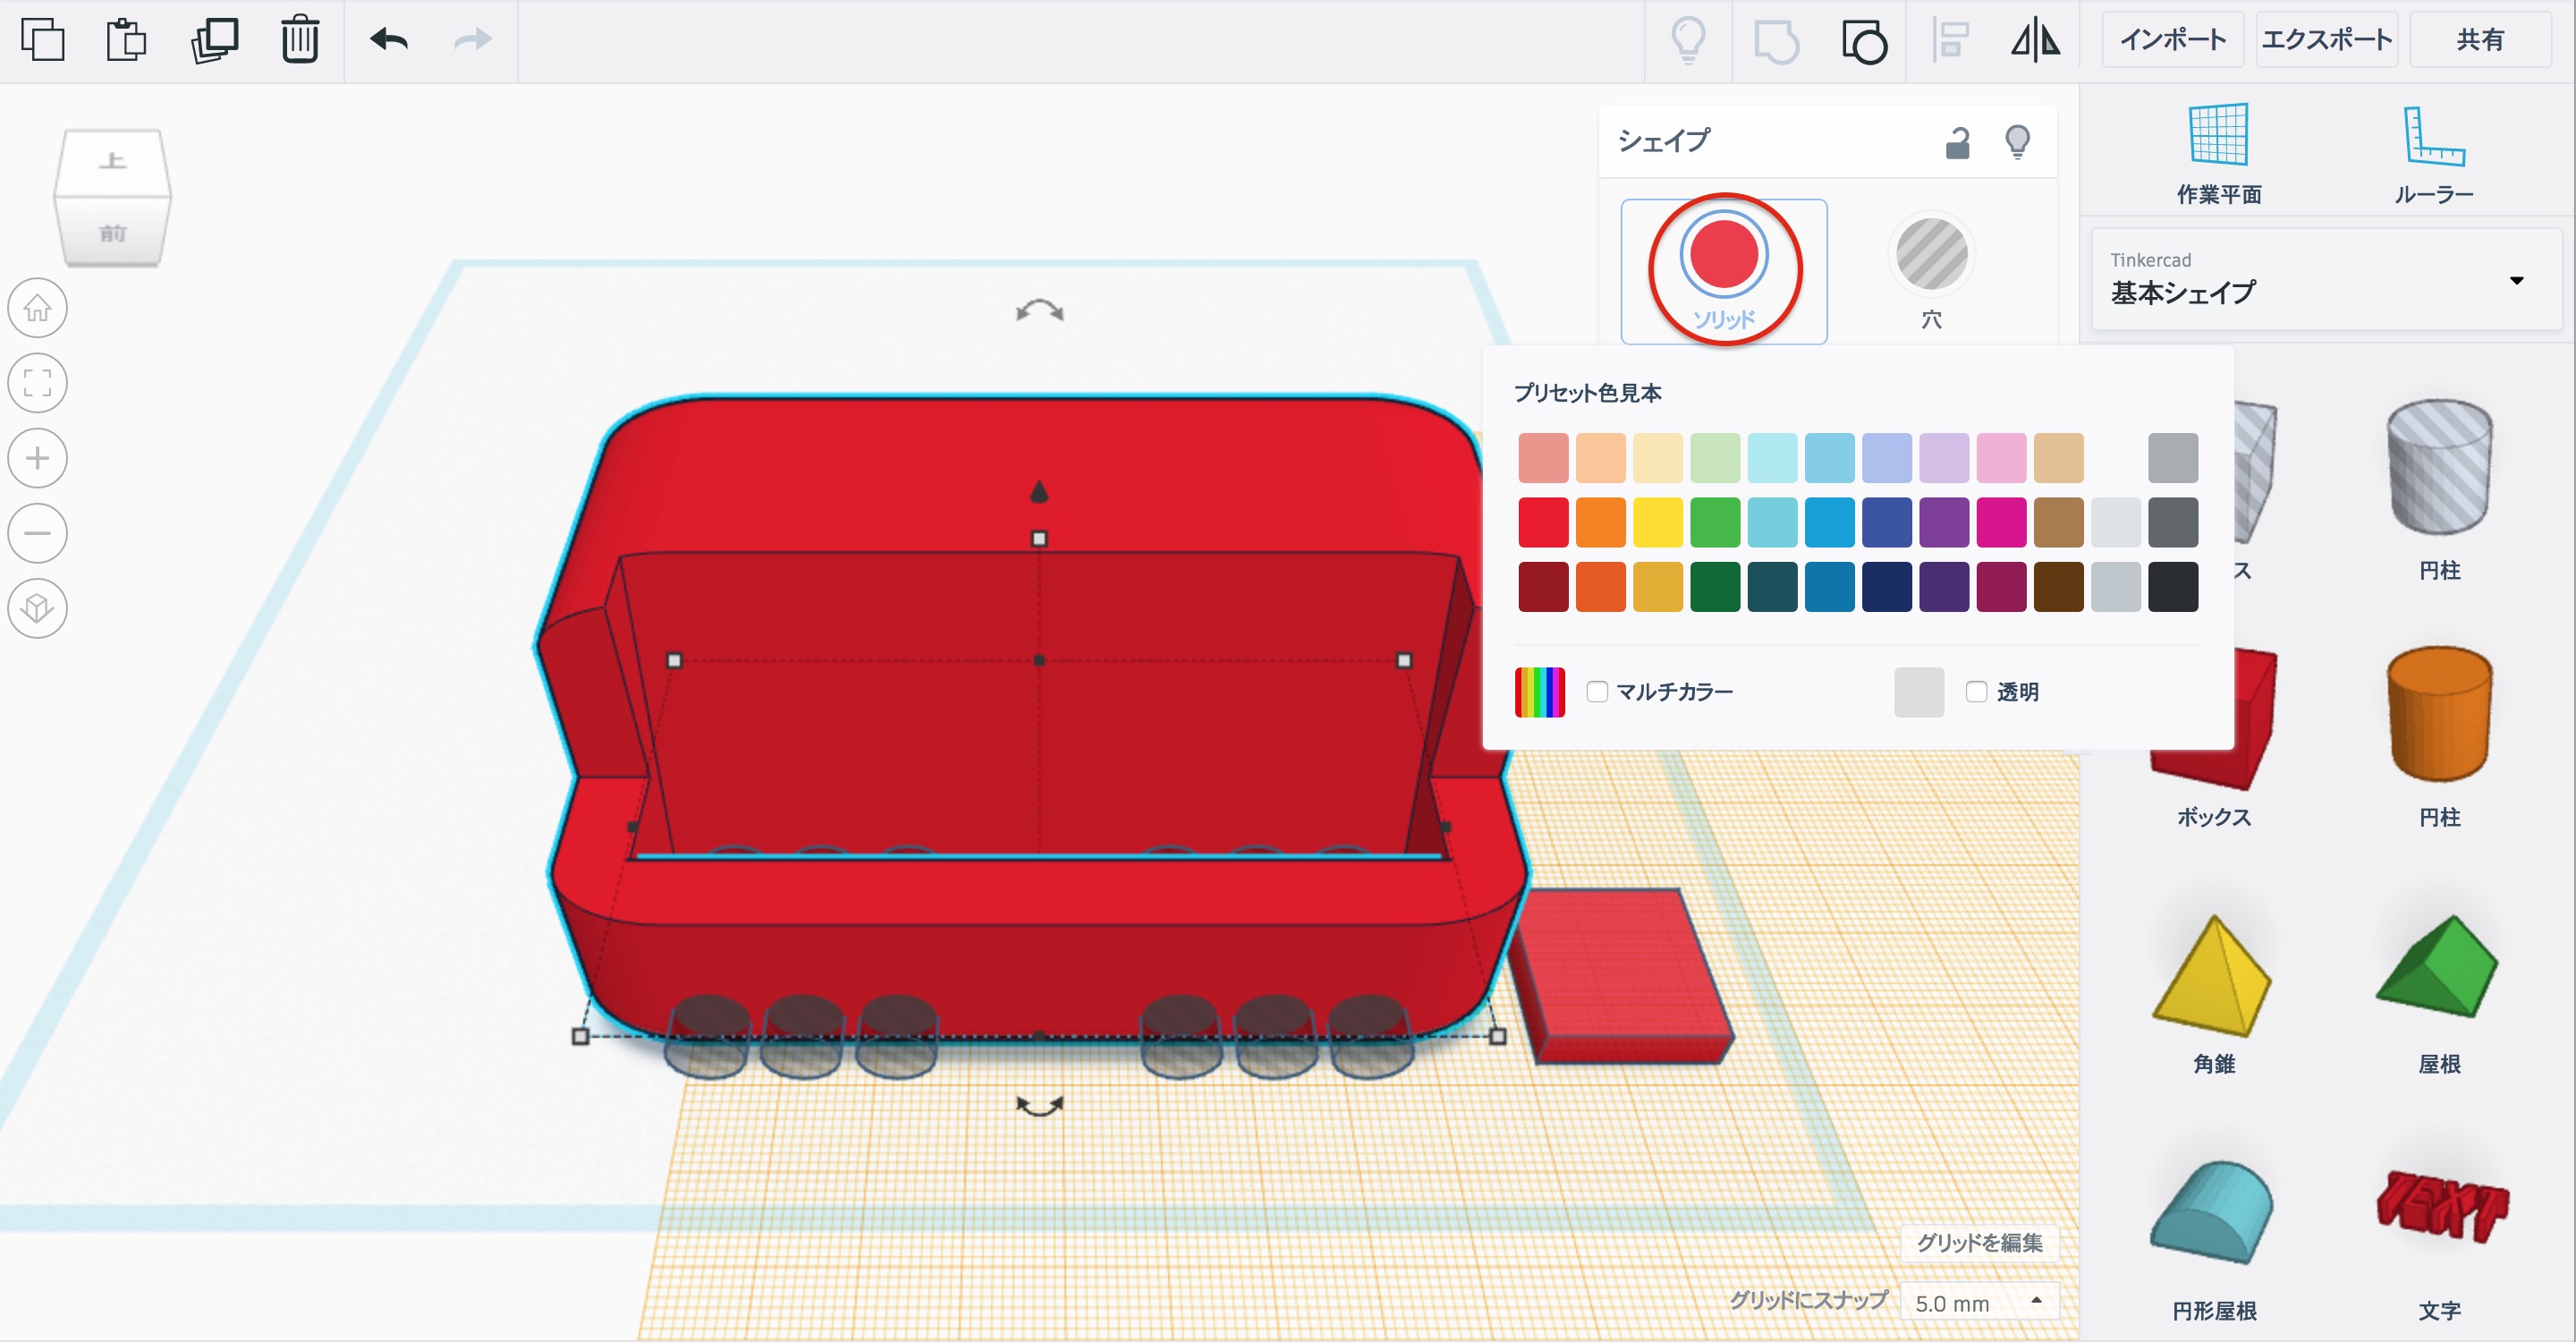Toggle the shape lock icon
Viewport: 2576px width, 1342px height.
click(x=1957, y=143)
